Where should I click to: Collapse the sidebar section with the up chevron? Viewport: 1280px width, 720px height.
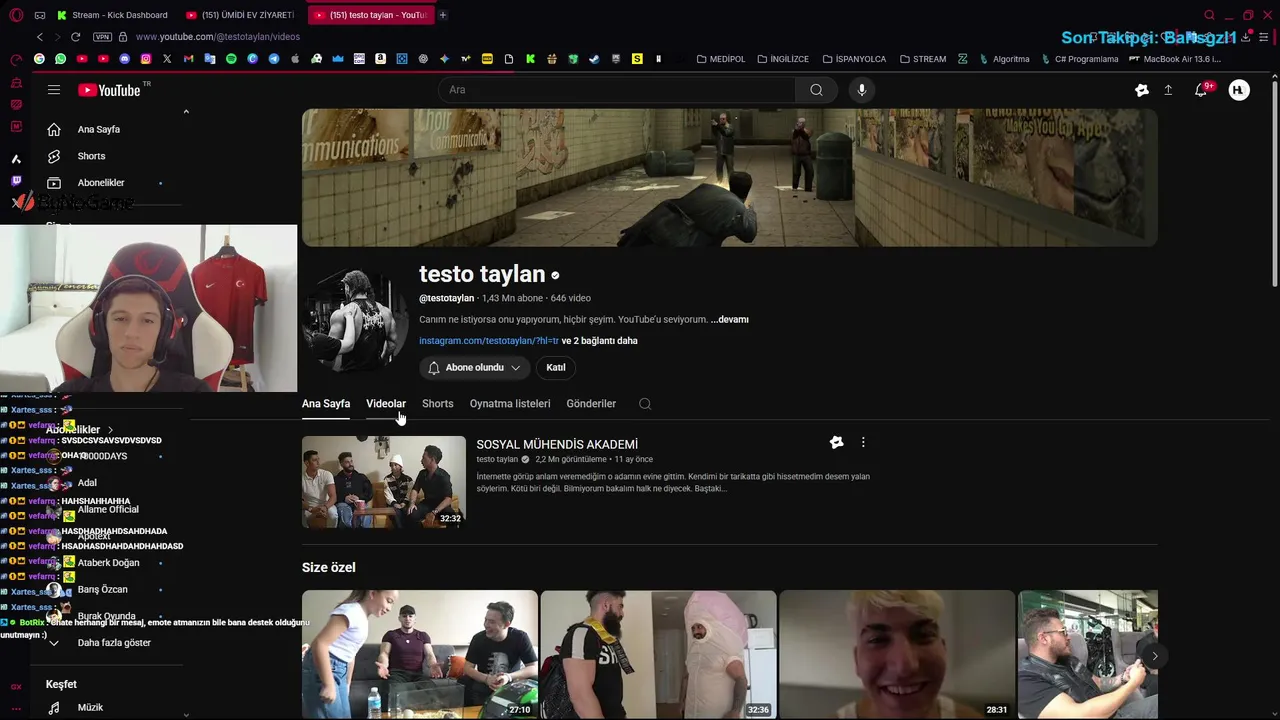click(186, 111)
